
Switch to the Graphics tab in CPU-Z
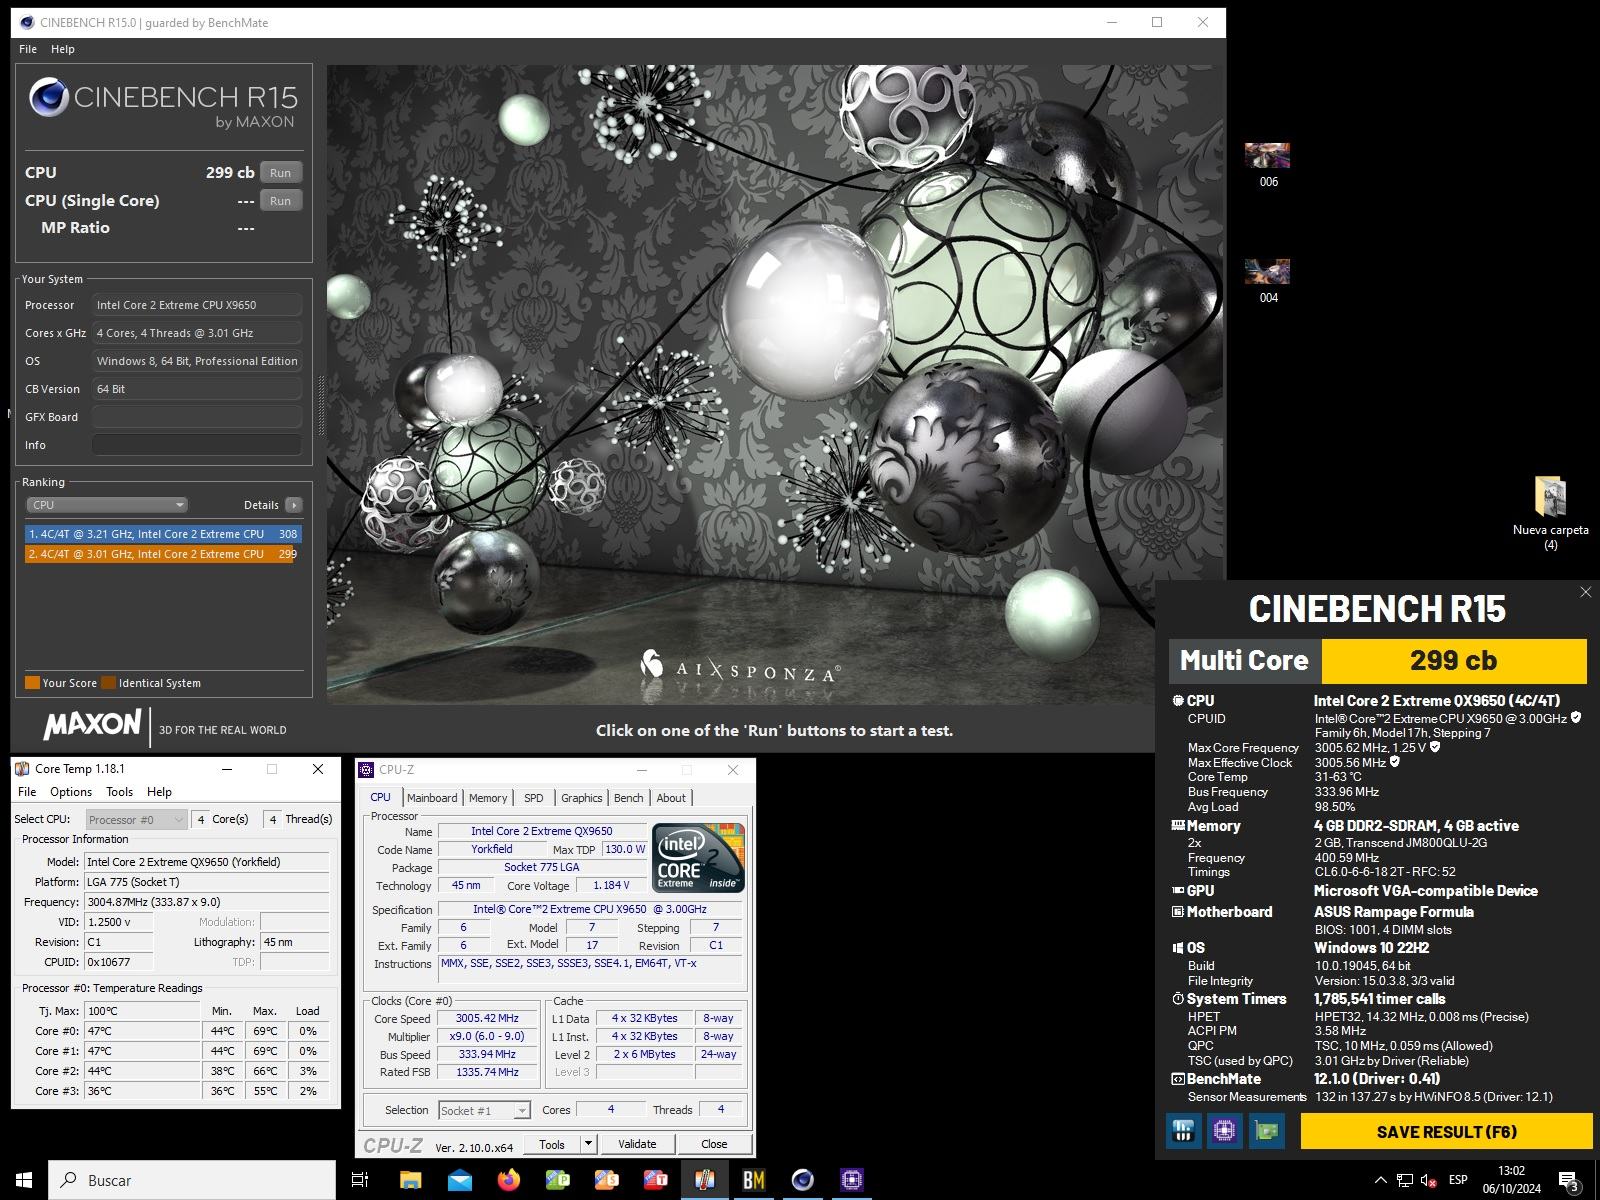click(581, 798)
